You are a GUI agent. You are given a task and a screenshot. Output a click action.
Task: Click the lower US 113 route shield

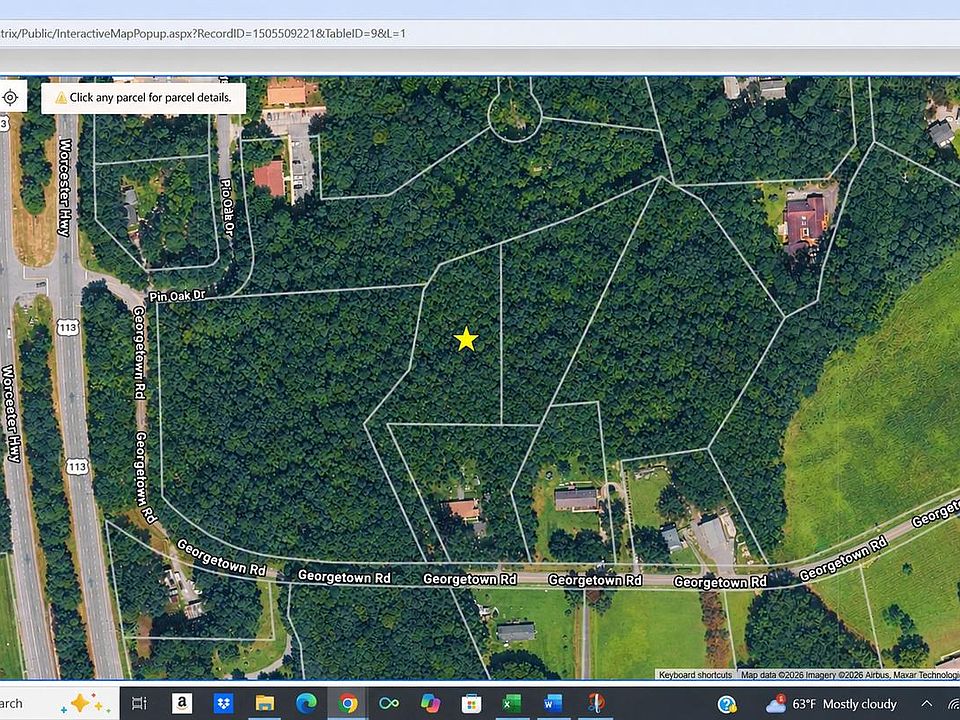77,467
